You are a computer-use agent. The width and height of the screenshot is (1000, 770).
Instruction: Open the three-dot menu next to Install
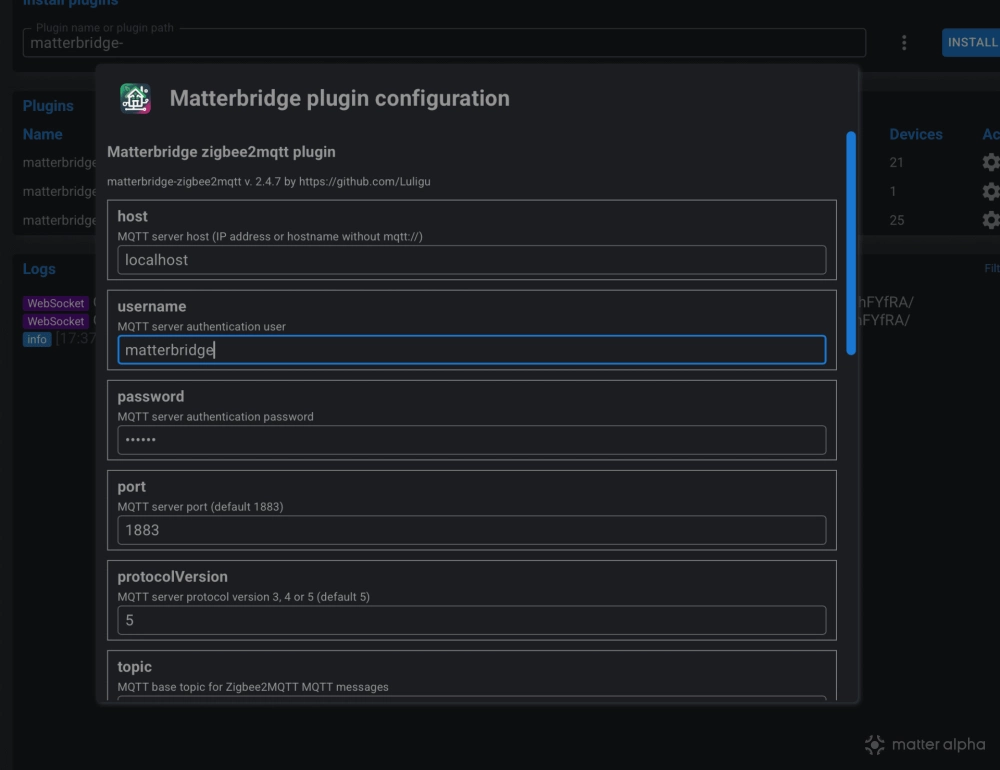coord(904,42)
